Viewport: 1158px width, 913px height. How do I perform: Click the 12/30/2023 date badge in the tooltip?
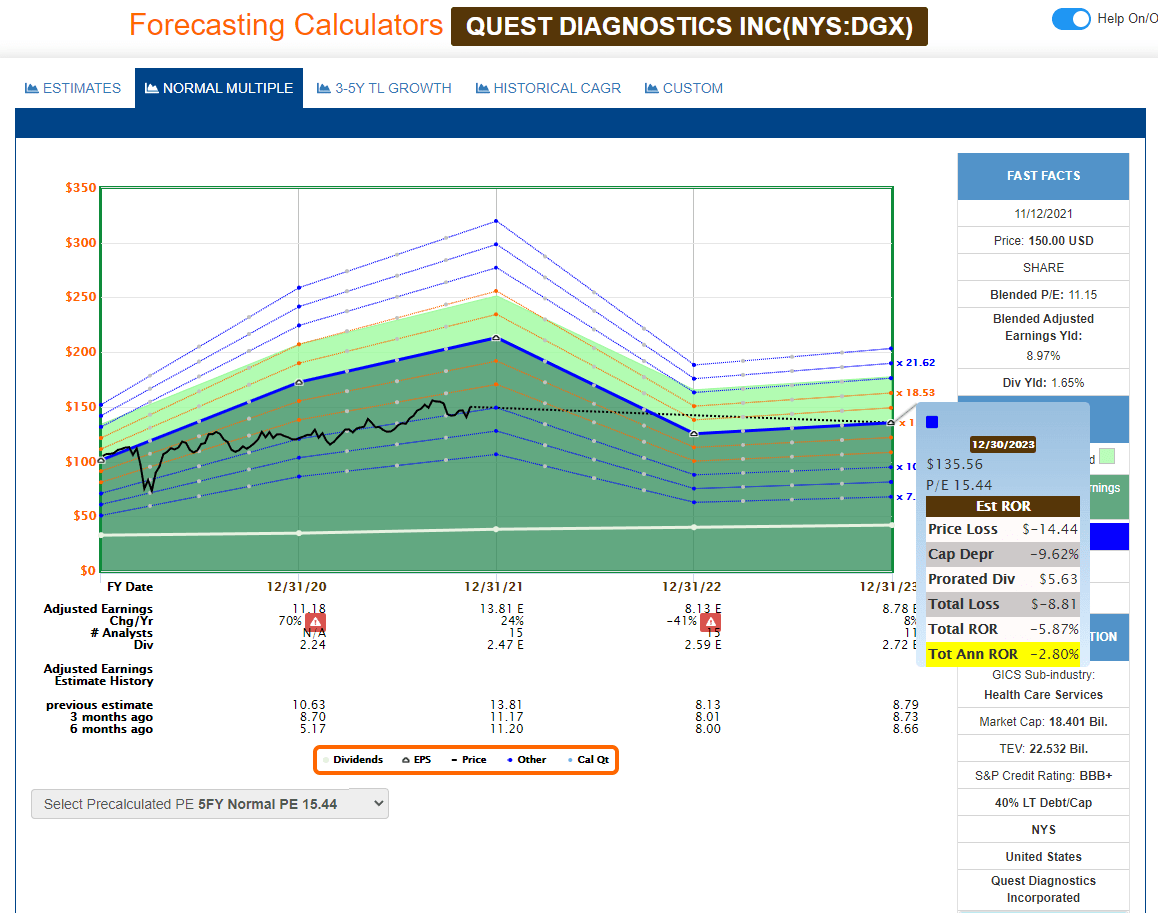tap(1003, 443)
